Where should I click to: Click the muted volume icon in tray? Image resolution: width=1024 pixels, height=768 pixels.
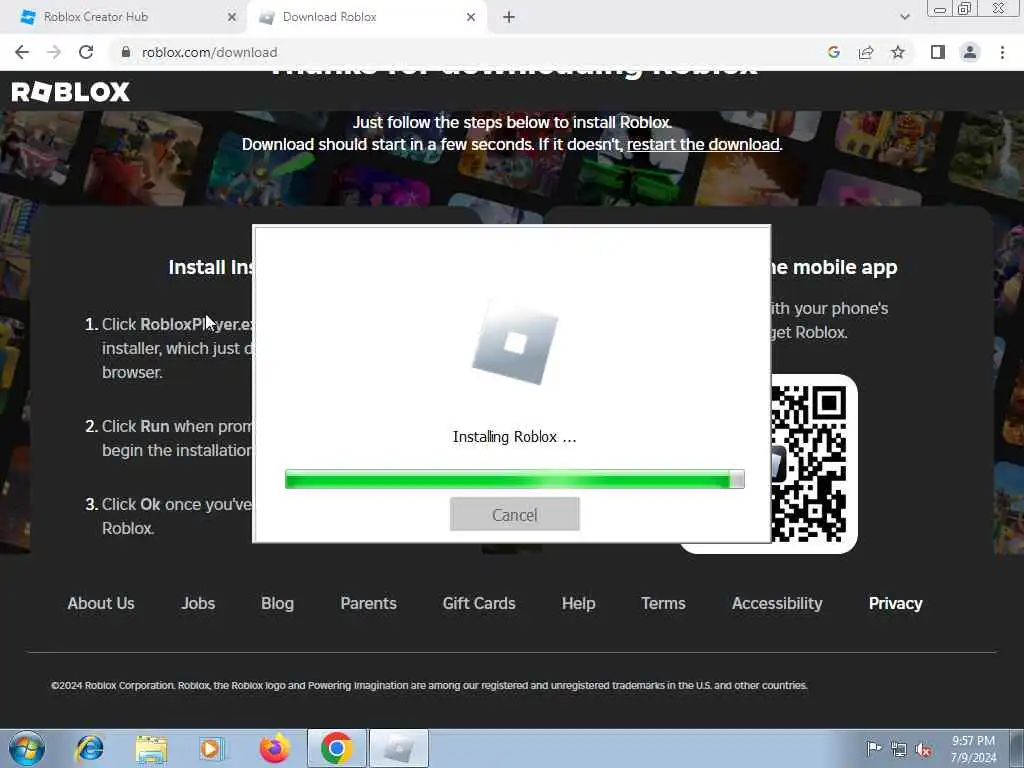click(x=923, y=750)
